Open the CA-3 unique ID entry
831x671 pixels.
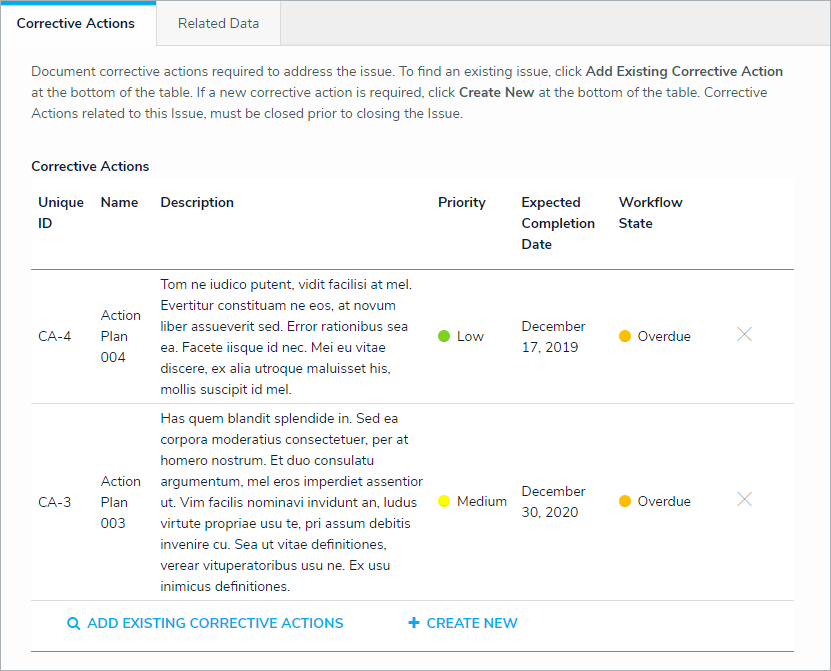pos(55,502)
